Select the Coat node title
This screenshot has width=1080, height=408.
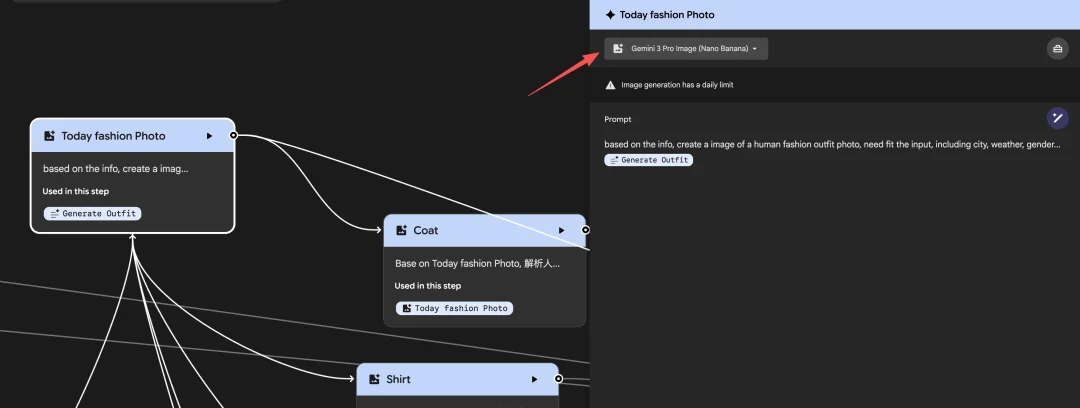426,230
